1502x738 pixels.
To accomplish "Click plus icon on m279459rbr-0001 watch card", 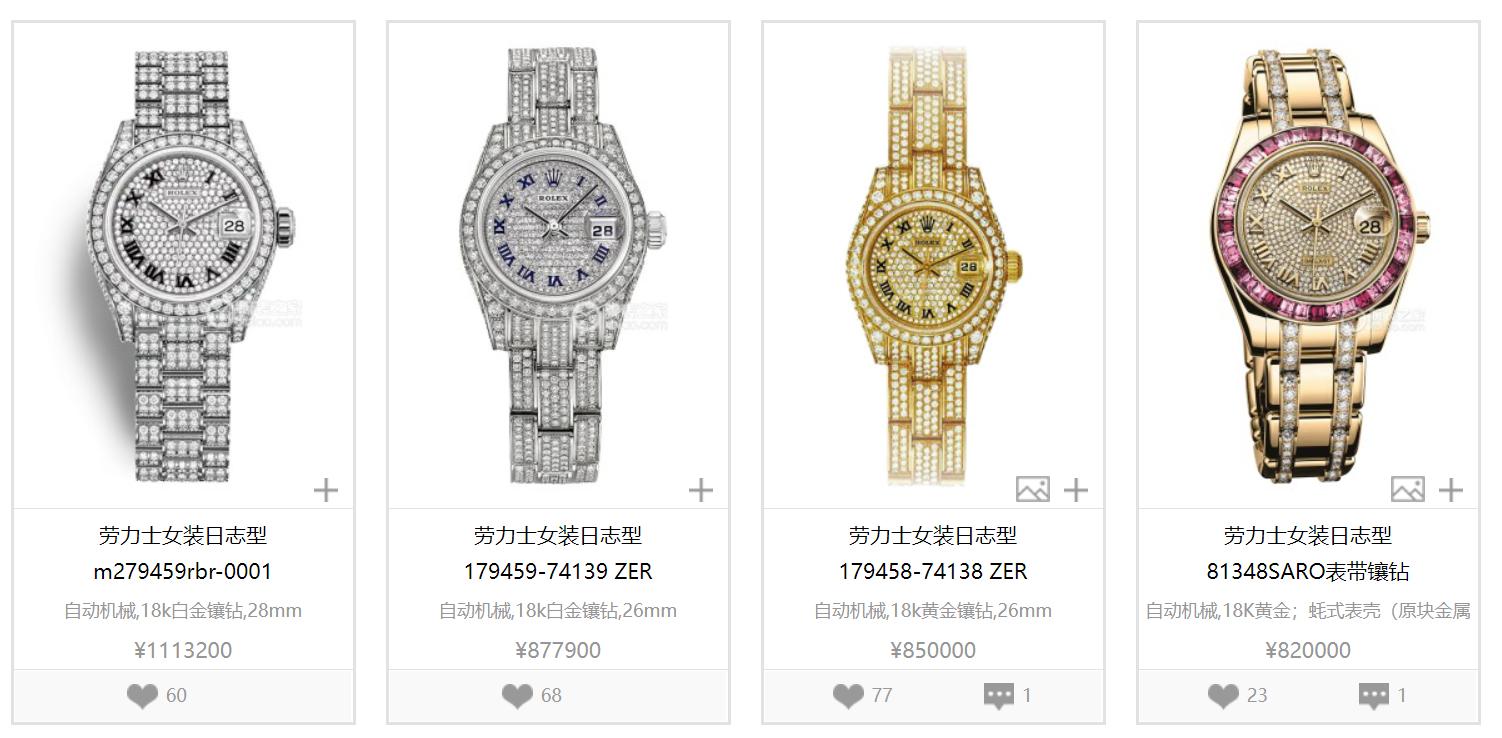I will pos(326,490).
